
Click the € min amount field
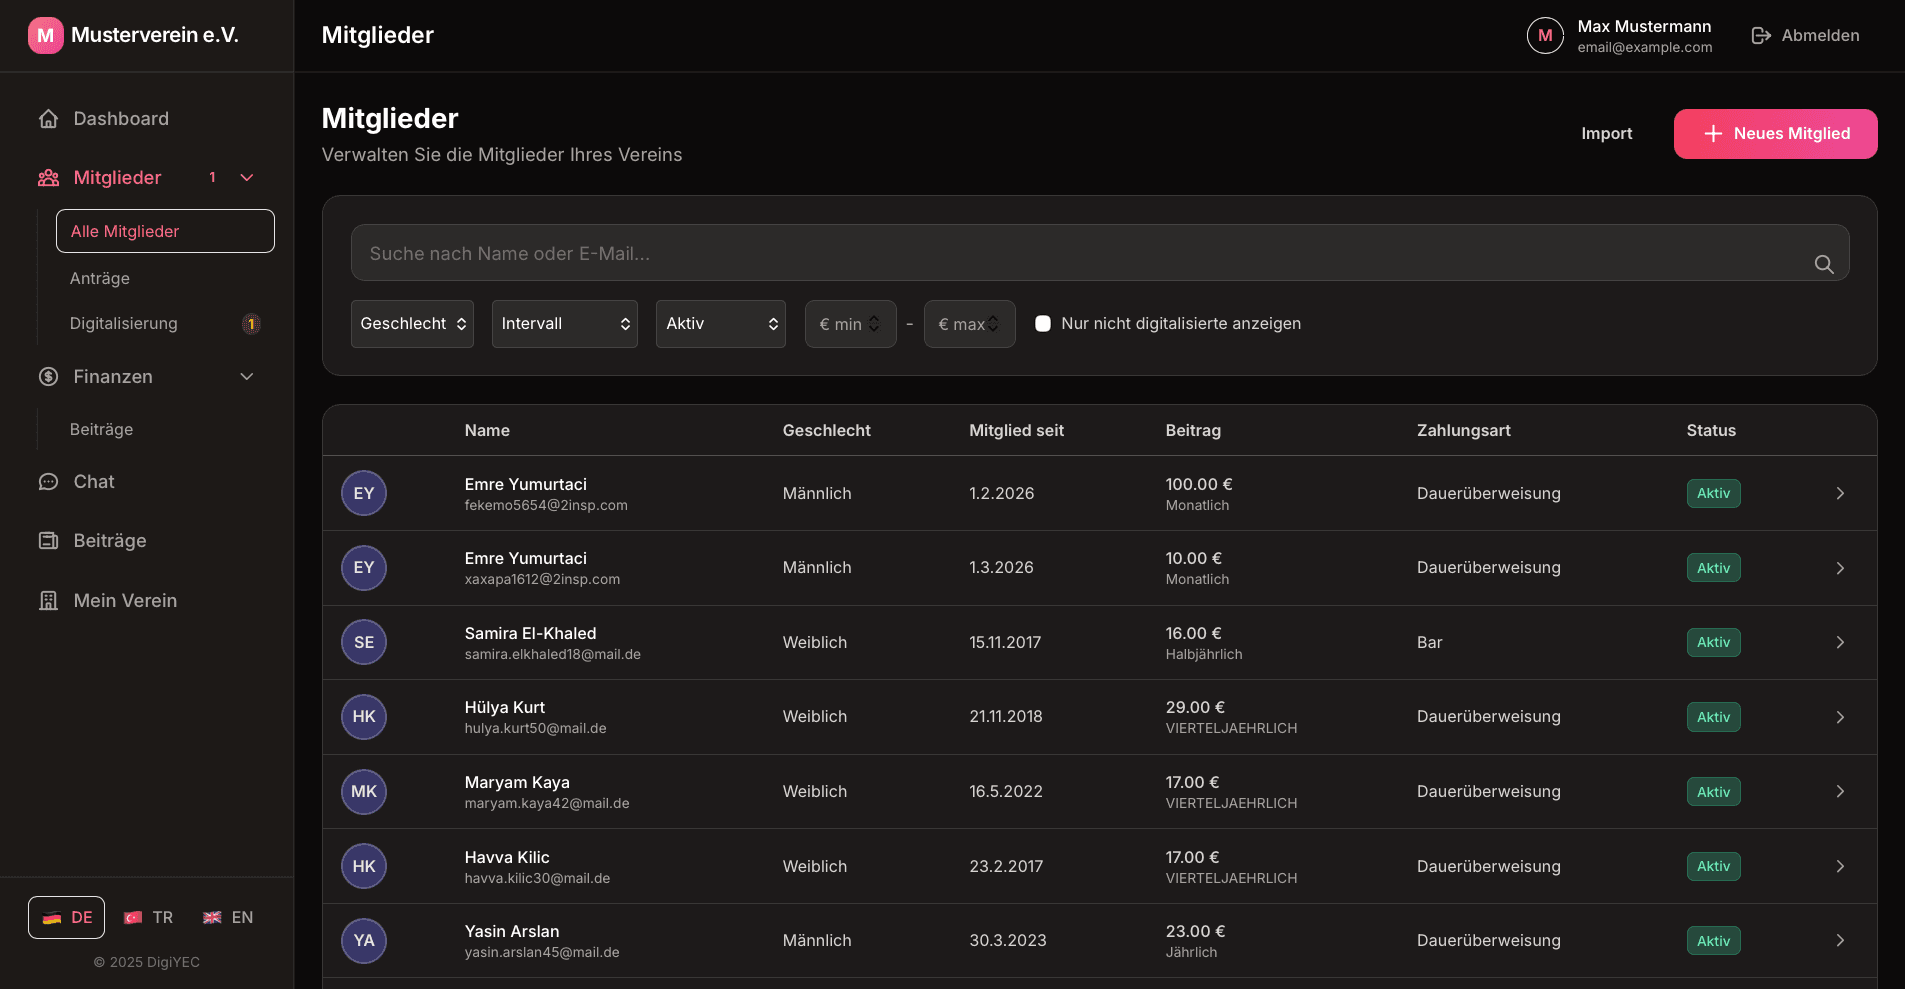[x=851, y=324]
